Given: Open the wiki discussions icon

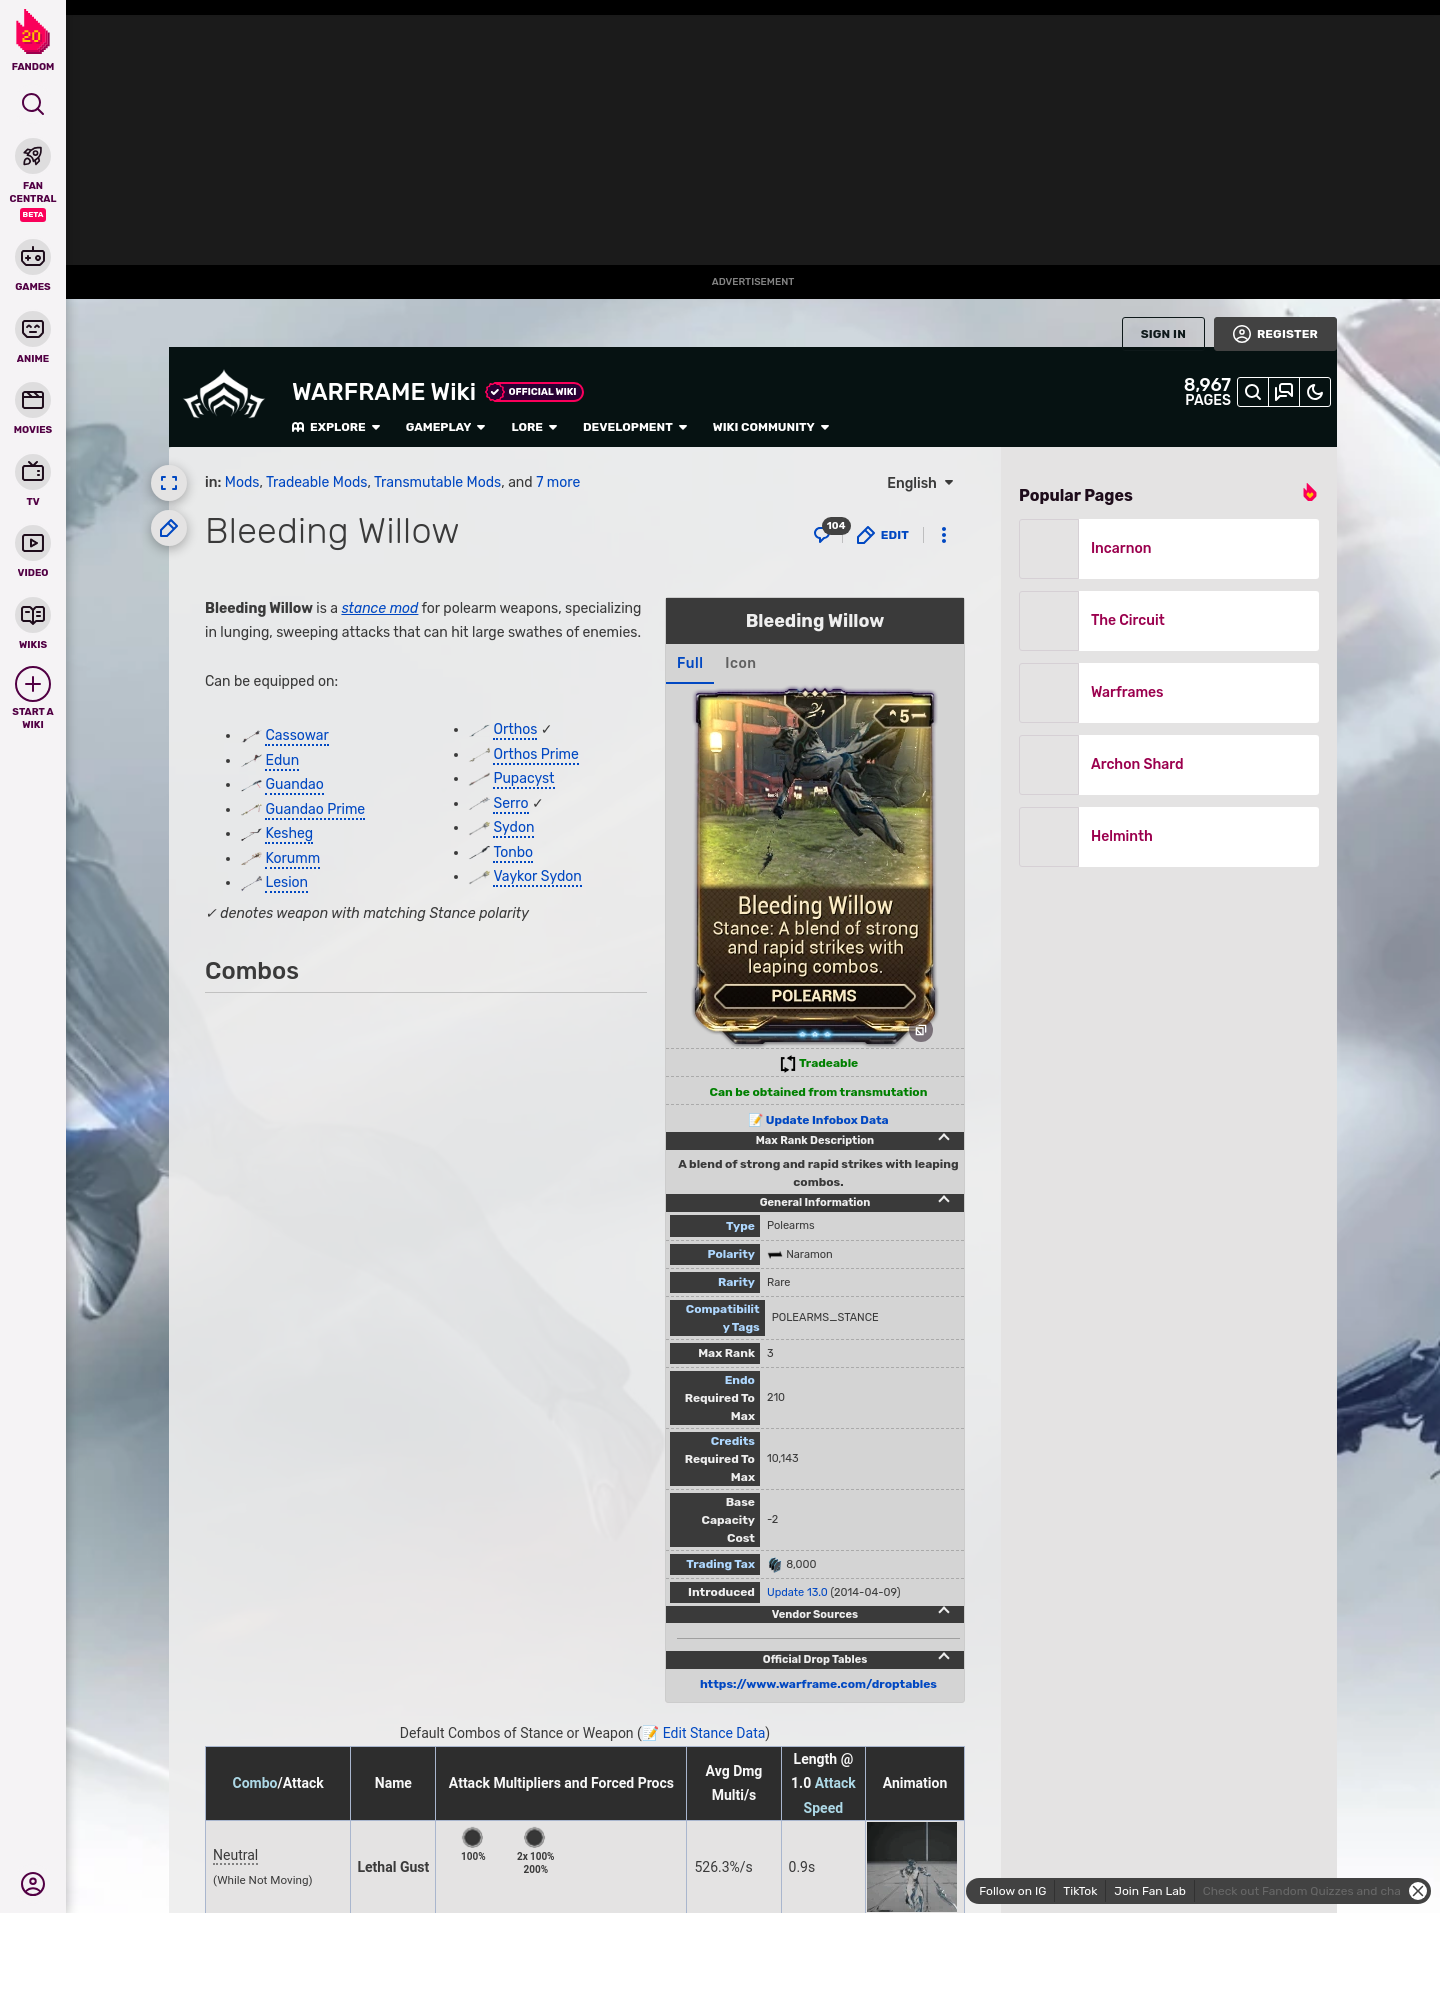Looking at the screenshot, I should point(1284,392).
